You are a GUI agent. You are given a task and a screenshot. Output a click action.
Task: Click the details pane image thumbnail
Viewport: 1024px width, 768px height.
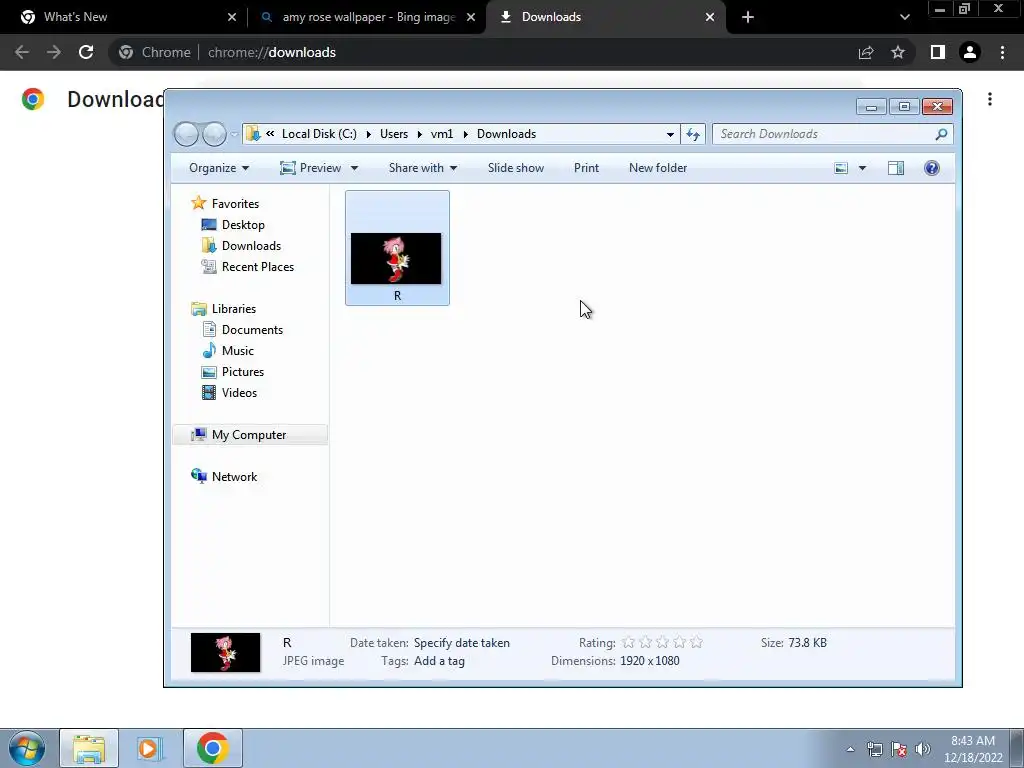(x=225, y=652)
